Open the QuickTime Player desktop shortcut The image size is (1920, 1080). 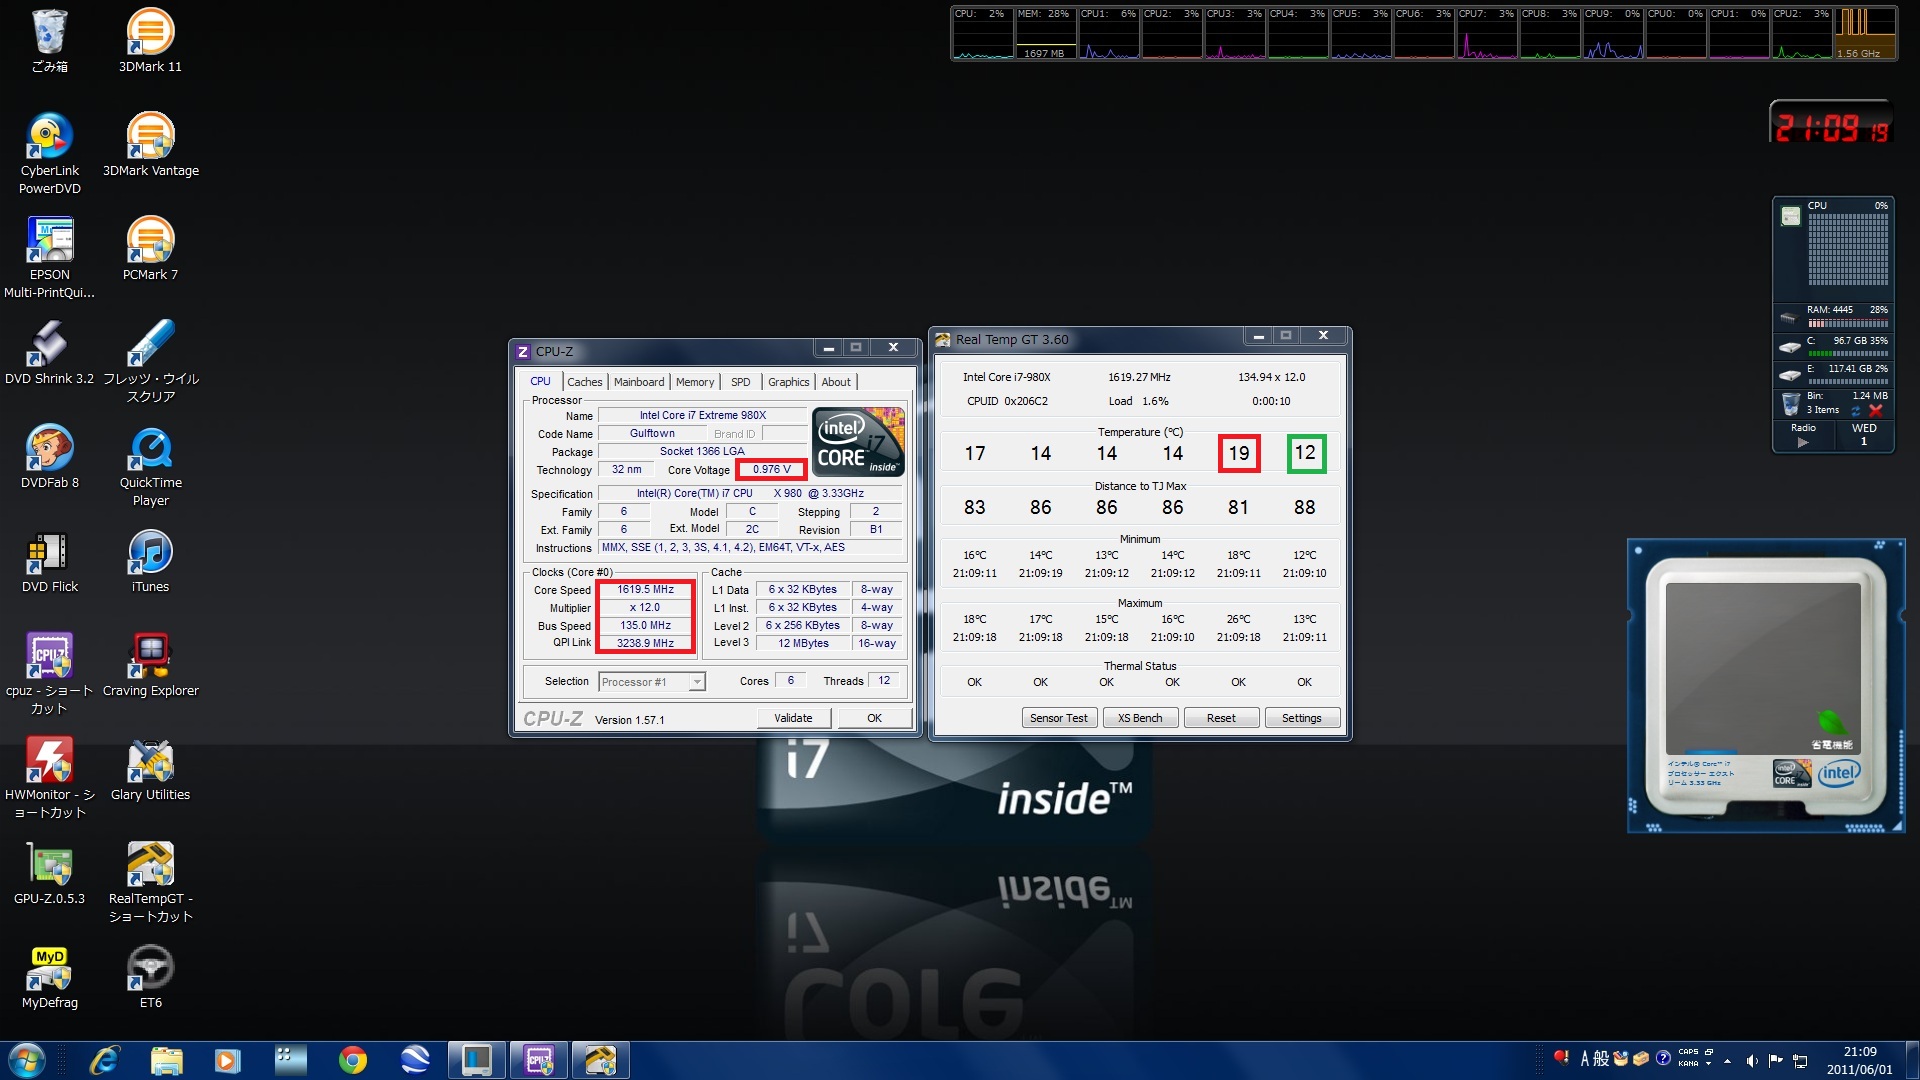[150, 465]
